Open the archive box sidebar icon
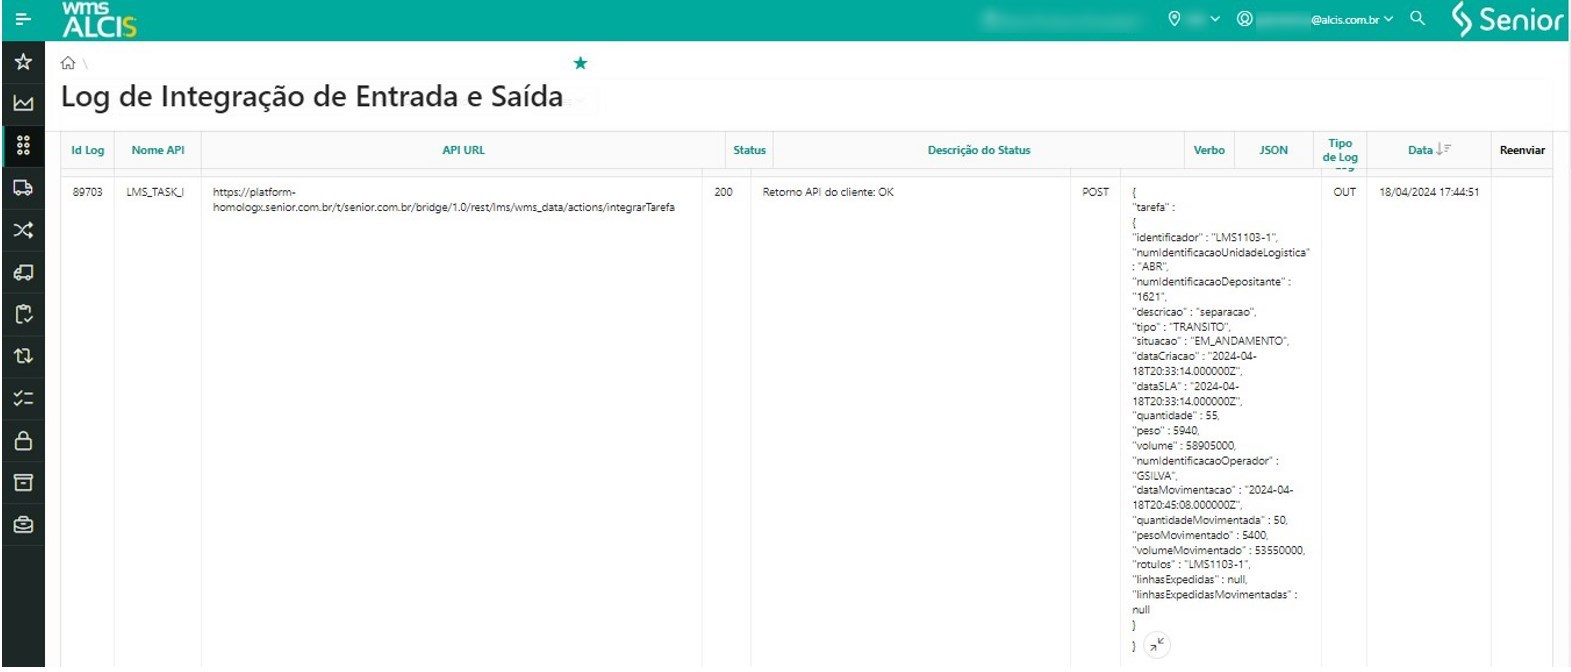Image resolution: width=1571 pixels, height=672 pixels. pos(23,483)
